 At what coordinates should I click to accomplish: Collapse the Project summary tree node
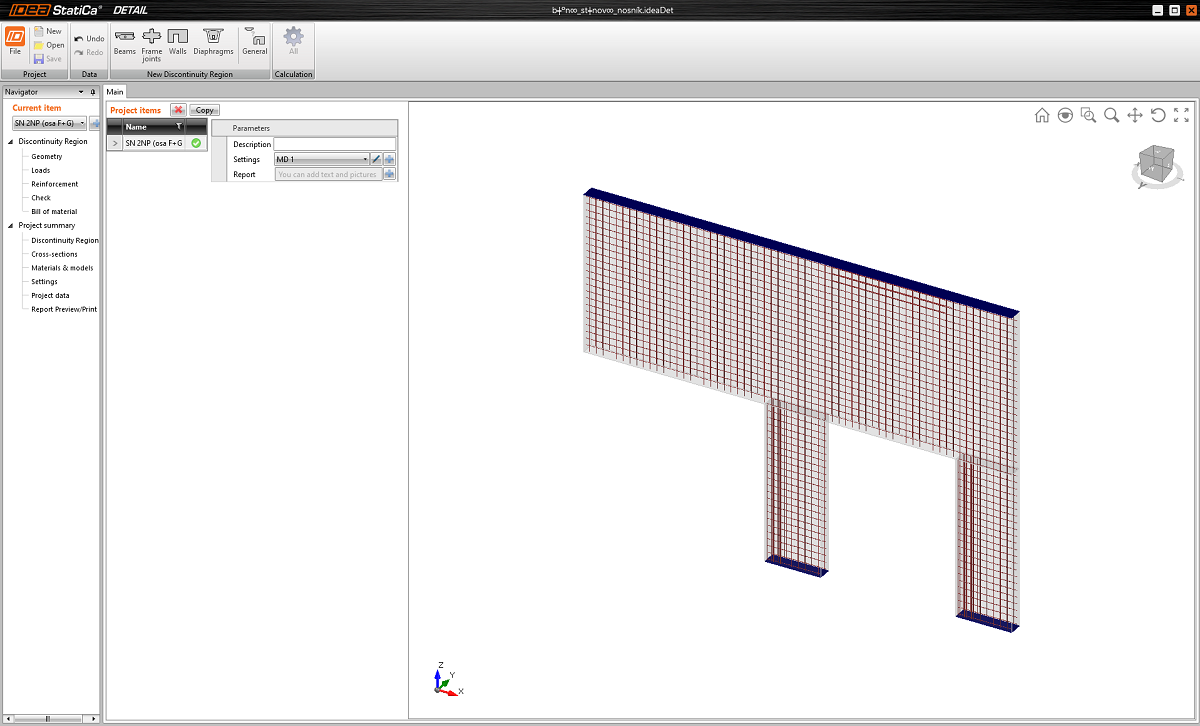point(11,226)
